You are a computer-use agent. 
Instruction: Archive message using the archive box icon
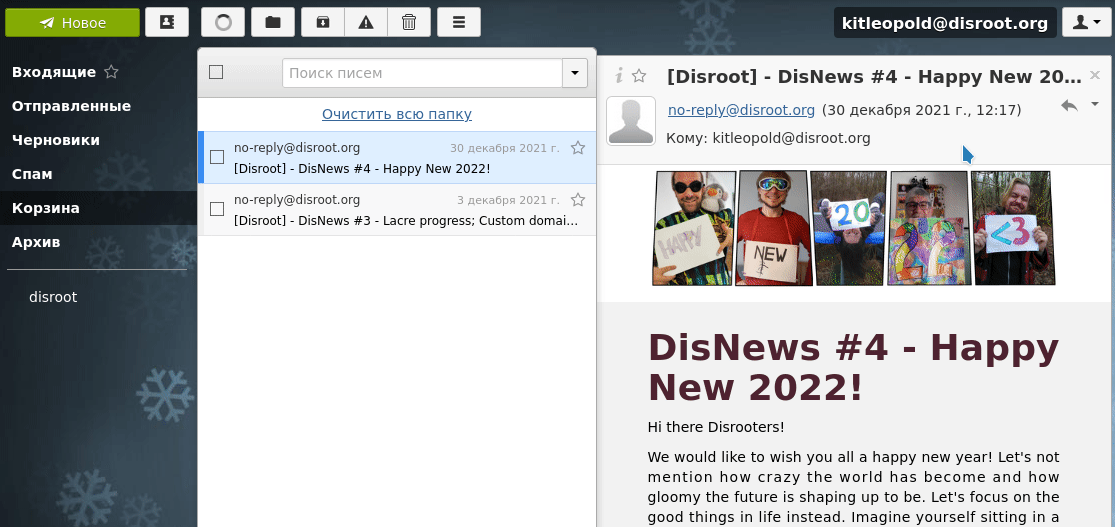click(x=322, y=22)
